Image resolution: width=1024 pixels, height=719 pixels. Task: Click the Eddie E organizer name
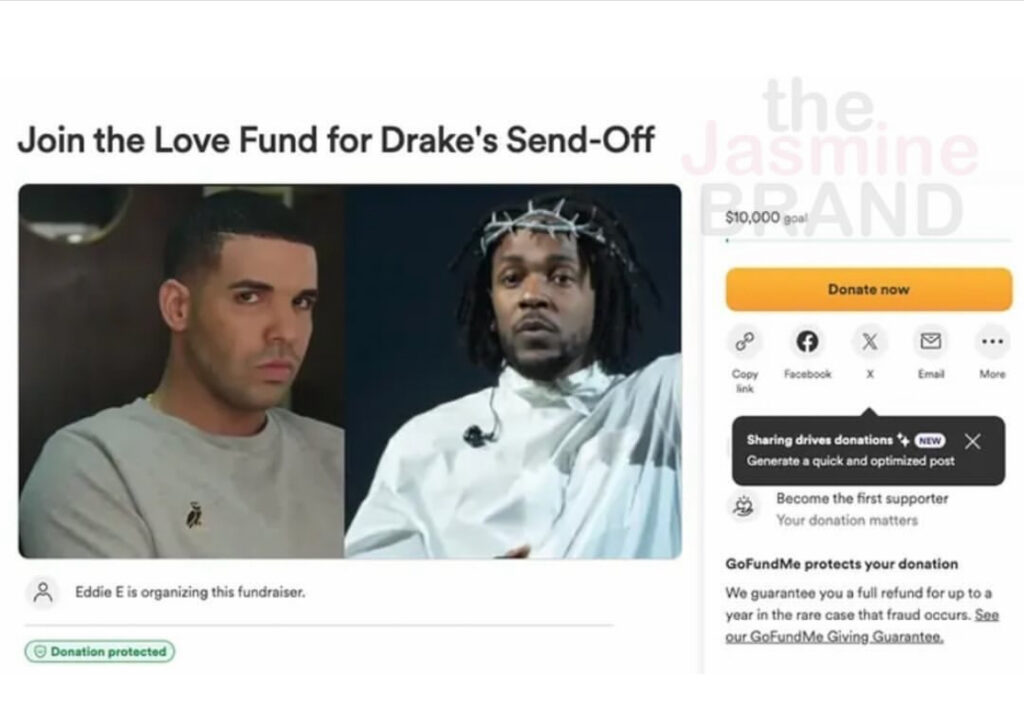click(x=99, y=592)
